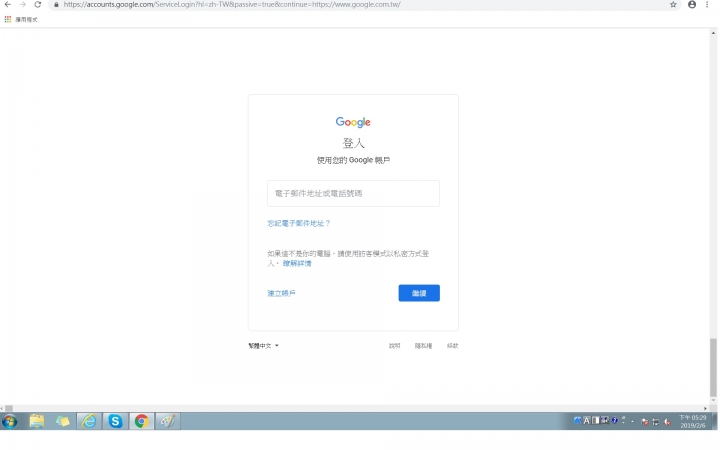The image size is (720, 450).
Task: Open the Paint taskbar icon
Action: [x=168, y=421]
